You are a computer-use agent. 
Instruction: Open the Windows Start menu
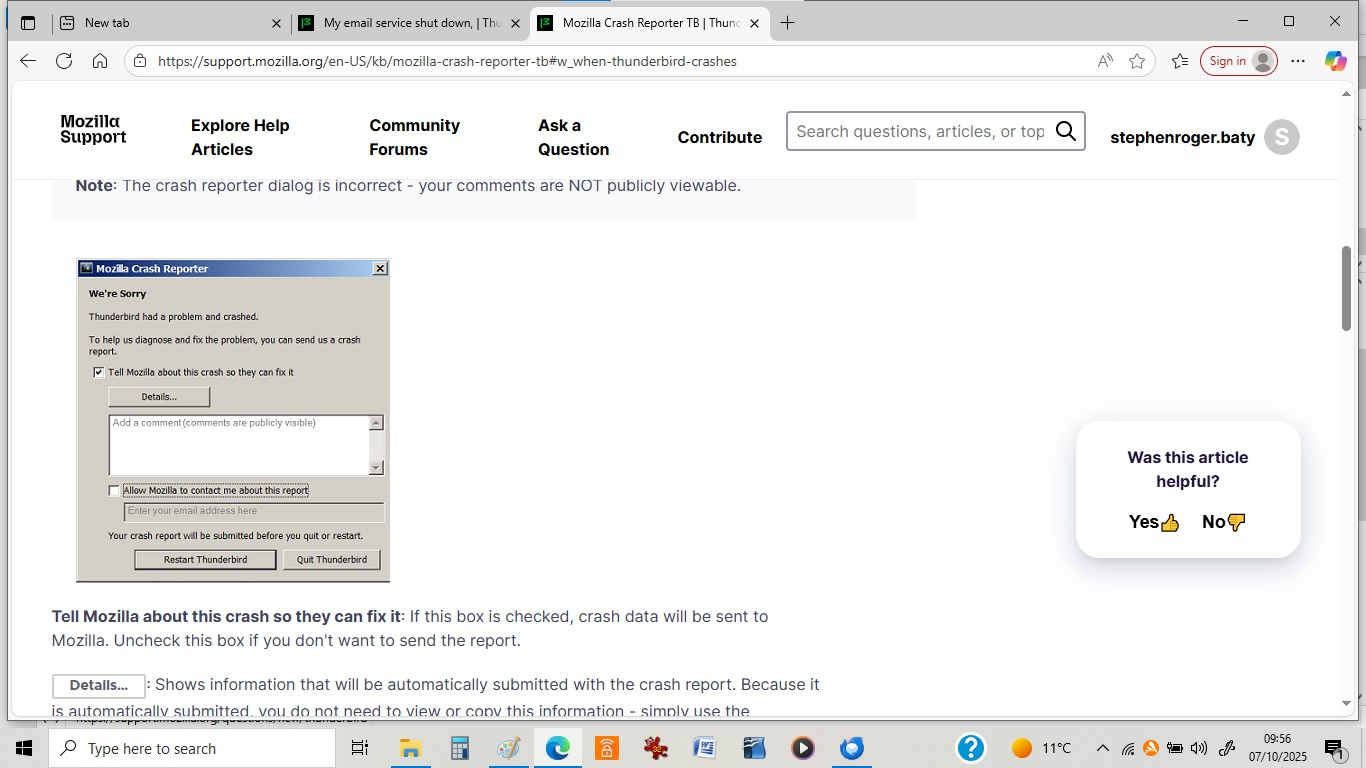(24, 748)
